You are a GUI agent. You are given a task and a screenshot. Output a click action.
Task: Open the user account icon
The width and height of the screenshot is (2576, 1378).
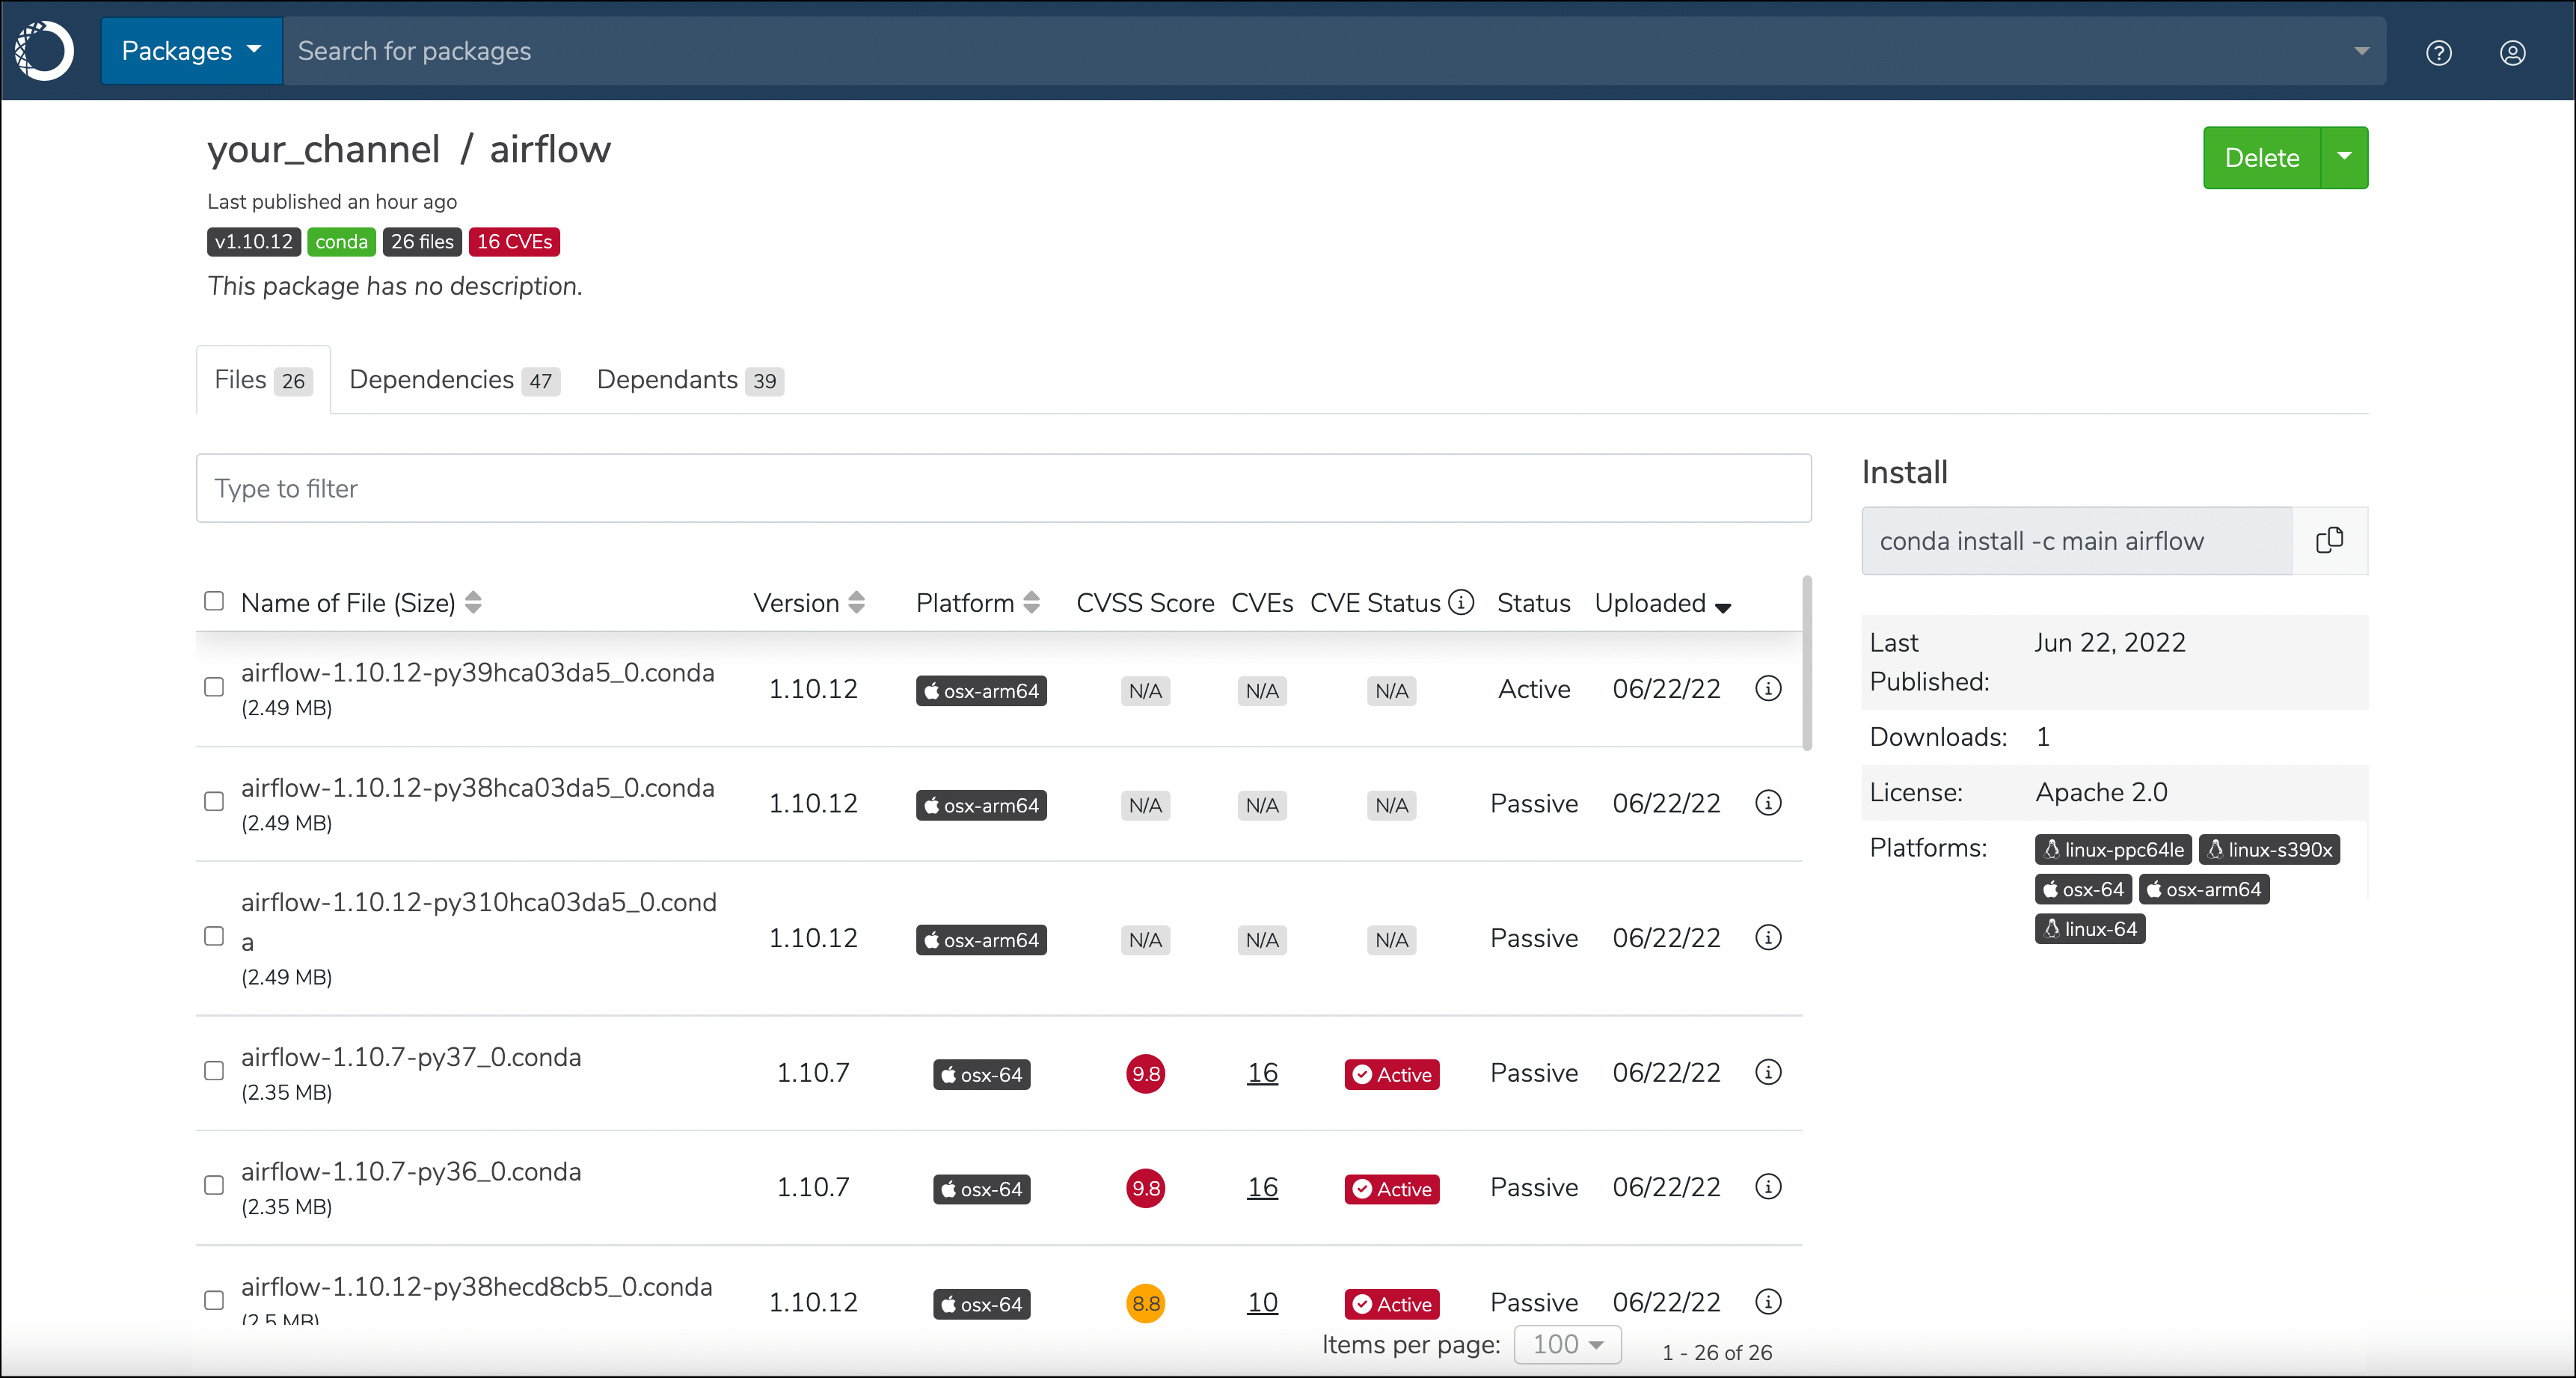2513,53
